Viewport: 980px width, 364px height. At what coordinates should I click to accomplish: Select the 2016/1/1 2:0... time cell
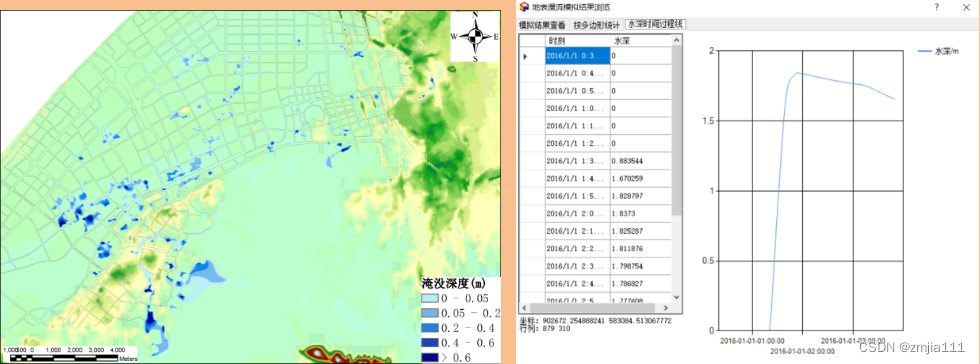[578, 213]
